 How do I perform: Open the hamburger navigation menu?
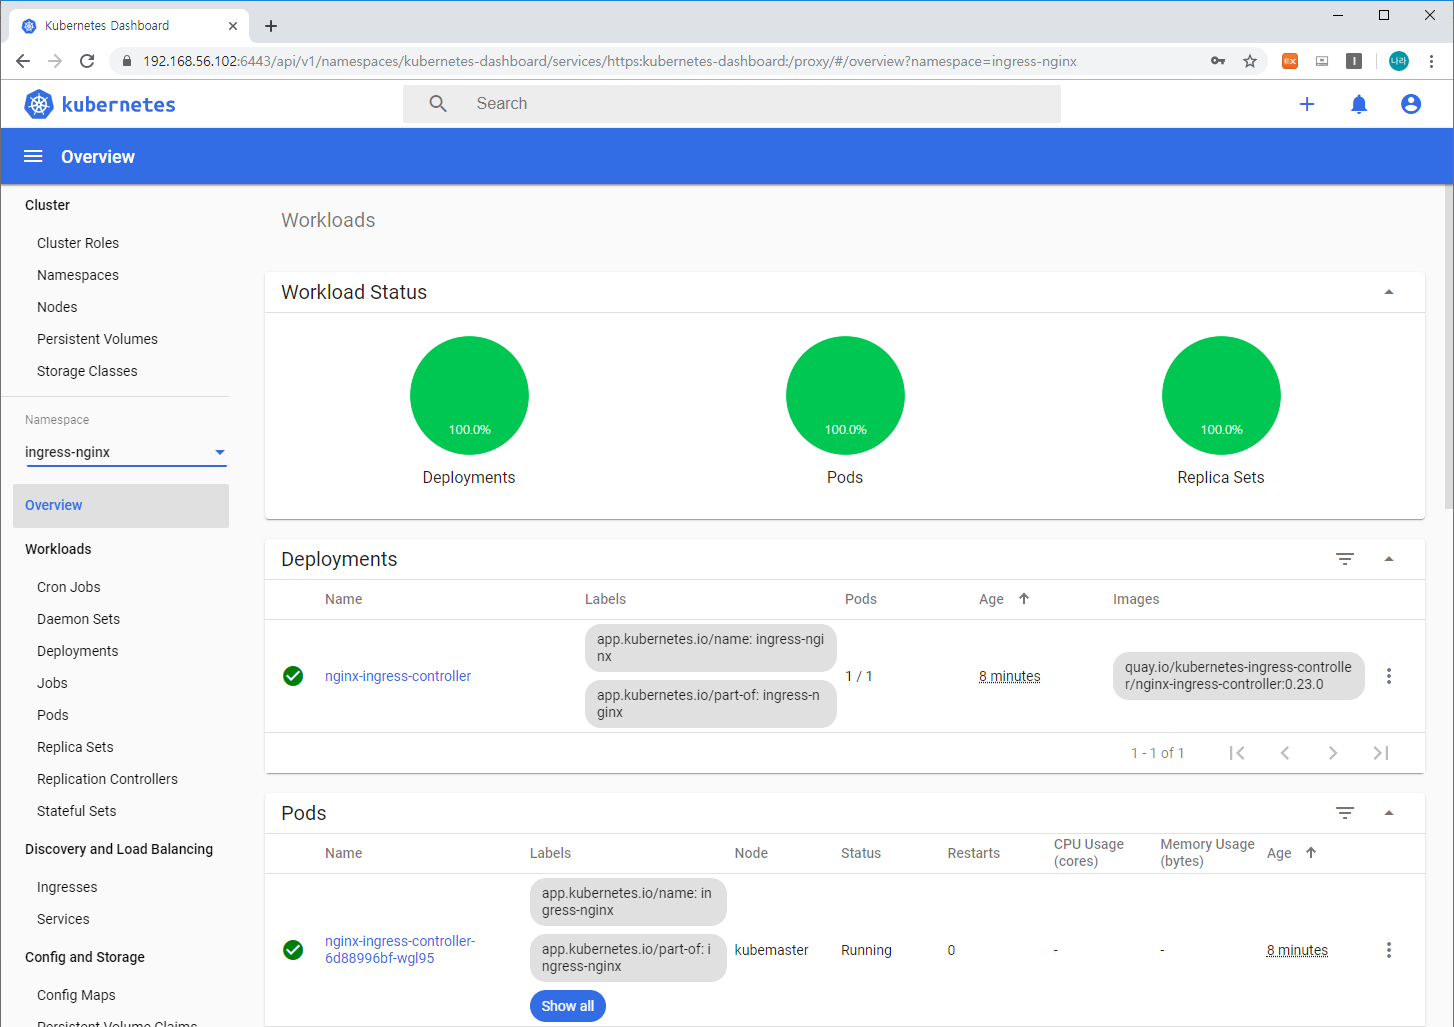click(33, 156)
